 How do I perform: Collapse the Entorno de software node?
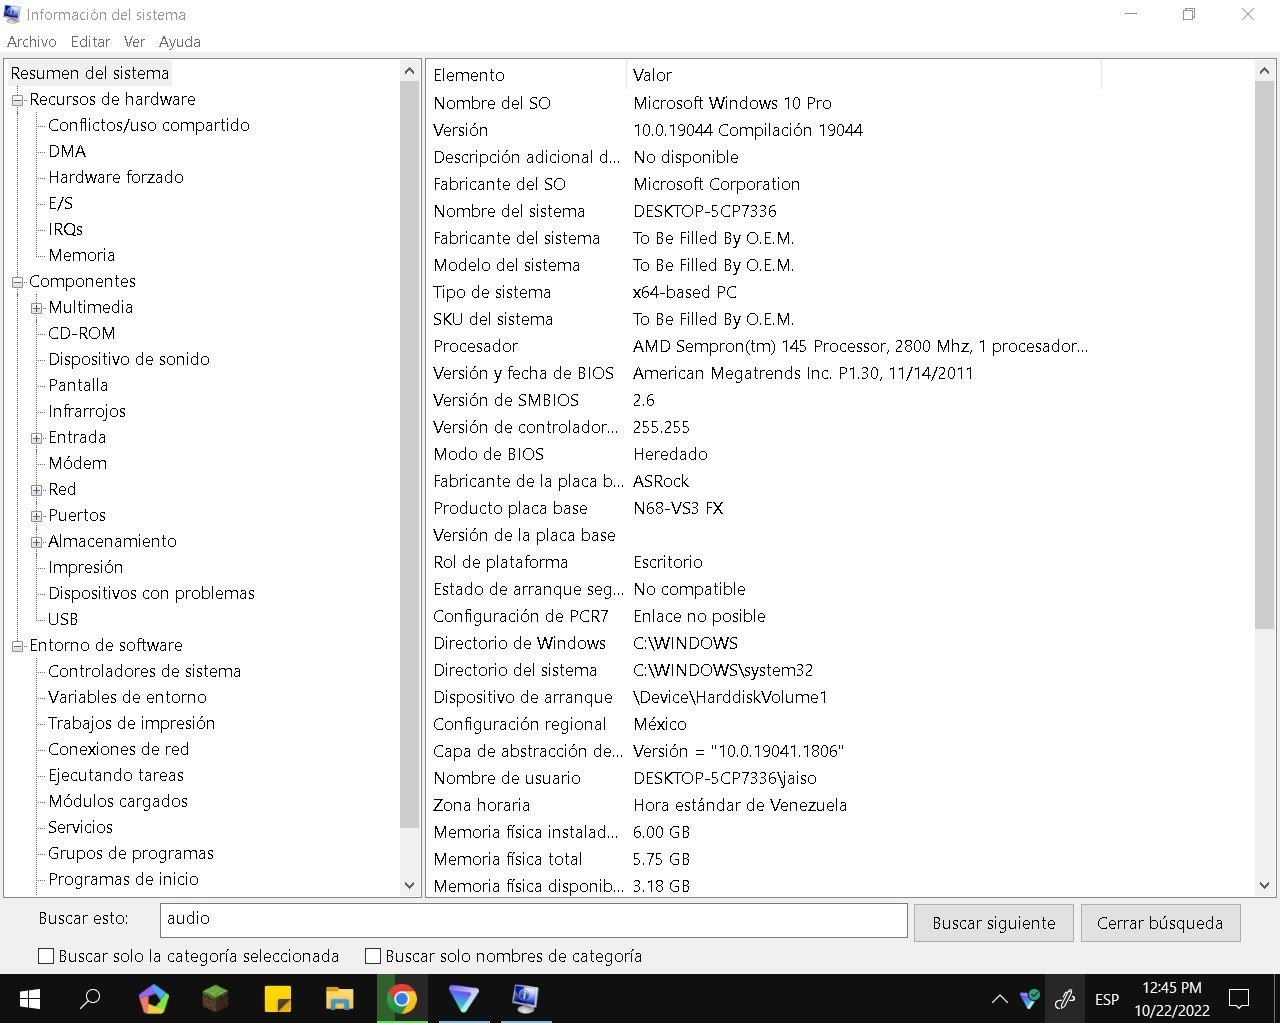click(17, 646)
